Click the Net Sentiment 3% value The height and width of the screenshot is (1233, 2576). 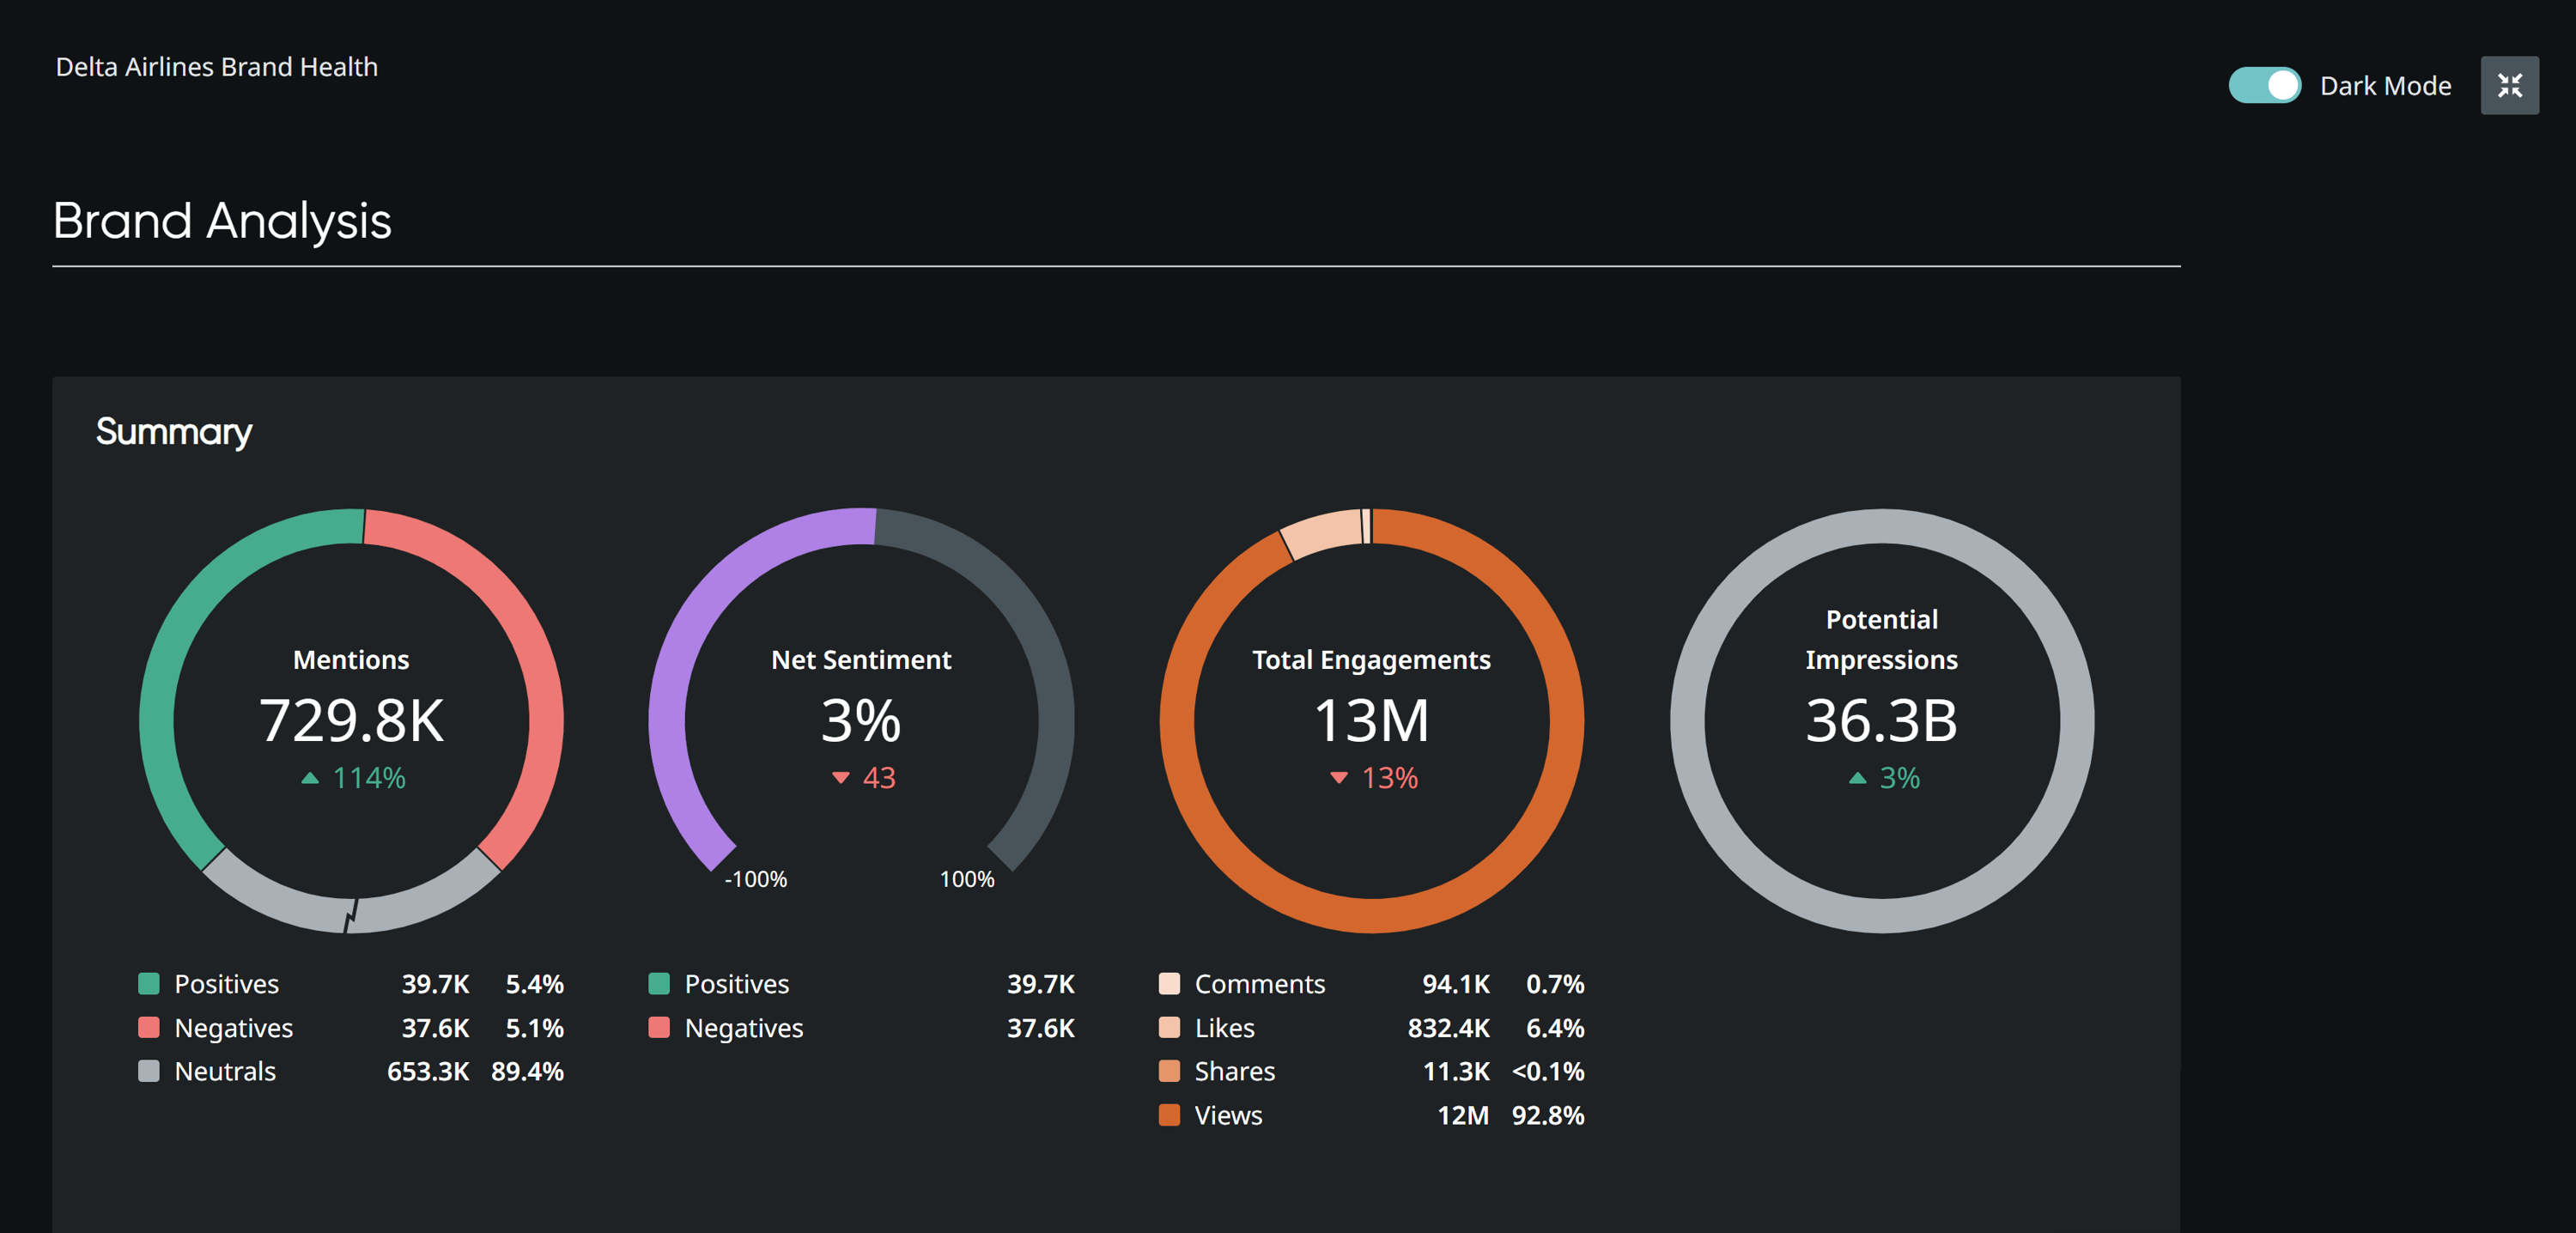tap(861, 720)
